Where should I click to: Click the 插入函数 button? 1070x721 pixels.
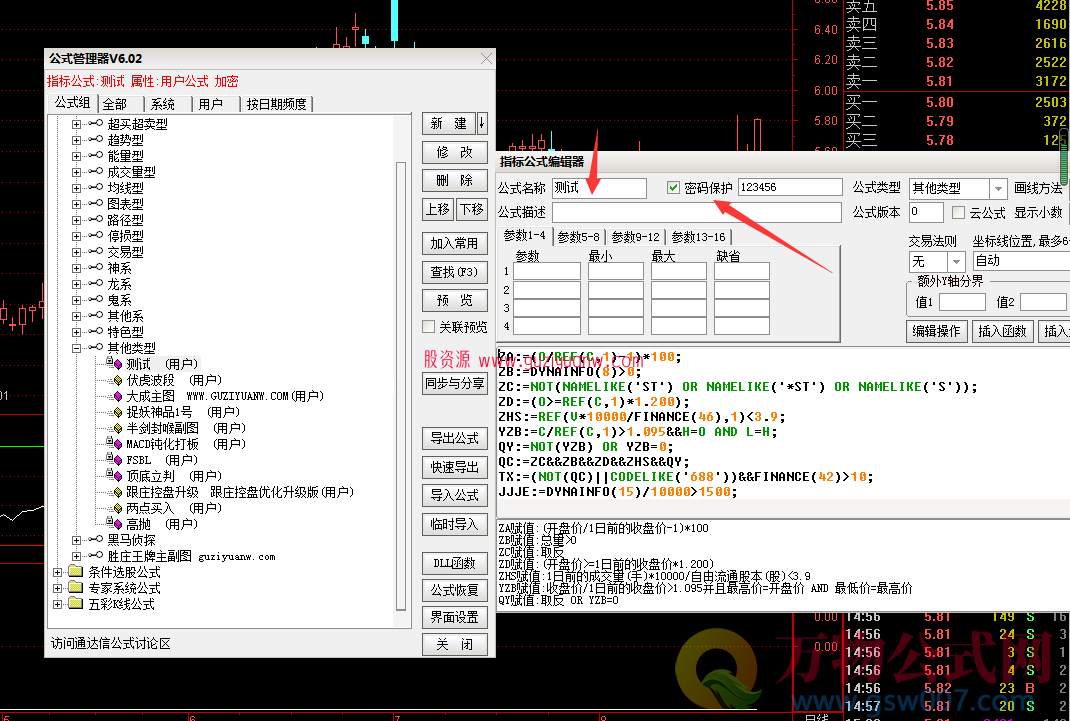[x=1002, y=331]
